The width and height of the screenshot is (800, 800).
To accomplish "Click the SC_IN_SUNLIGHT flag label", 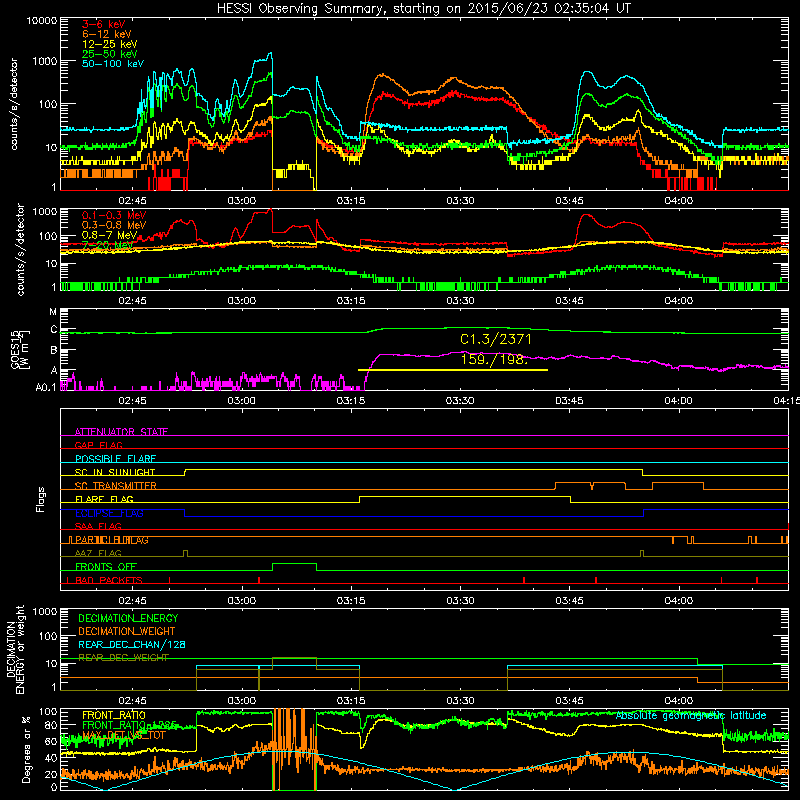I will click(x=115, y=472).
